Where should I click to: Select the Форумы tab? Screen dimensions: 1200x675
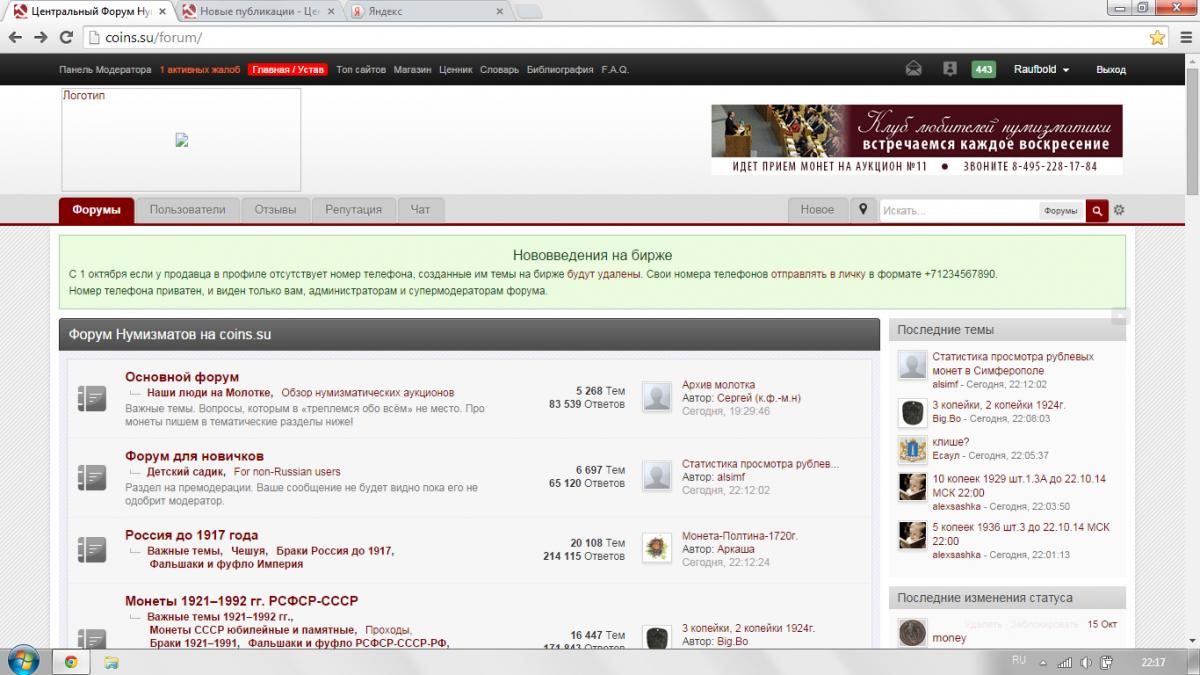(x=96, y=210)
